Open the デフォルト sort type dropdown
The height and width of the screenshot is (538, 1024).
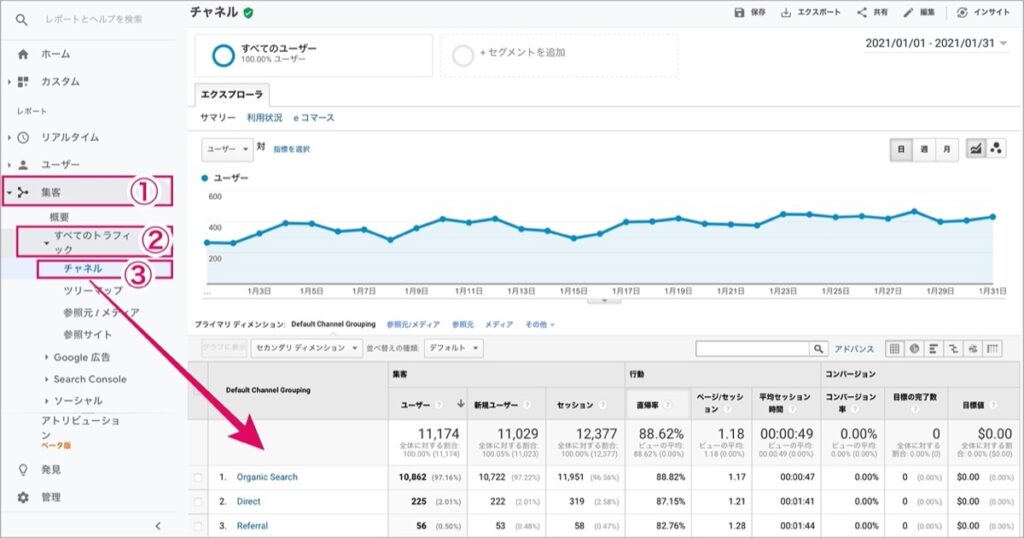pos(453,348)
